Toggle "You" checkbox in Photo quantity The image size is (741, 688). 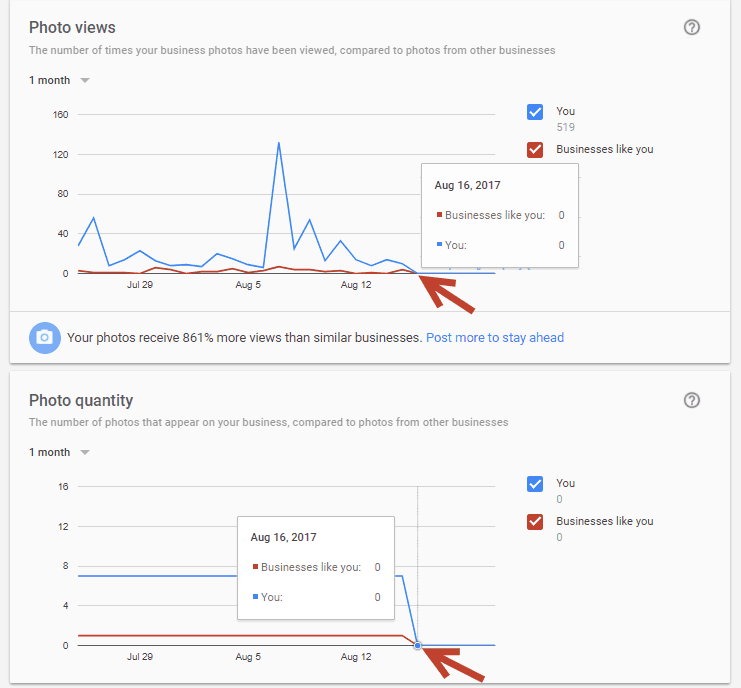[x=535, y=484]
